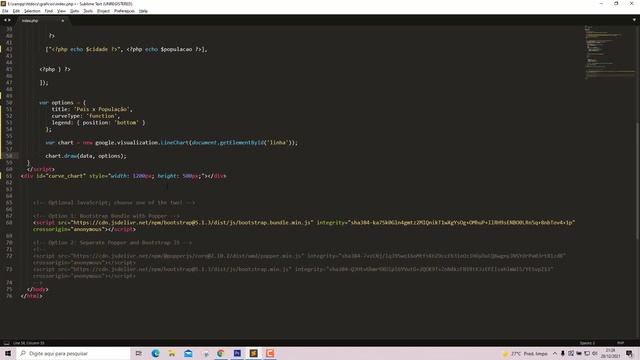Screen dimensions: 640x360
Task: Go to next tab with right arrow
Action: [9, 20]
